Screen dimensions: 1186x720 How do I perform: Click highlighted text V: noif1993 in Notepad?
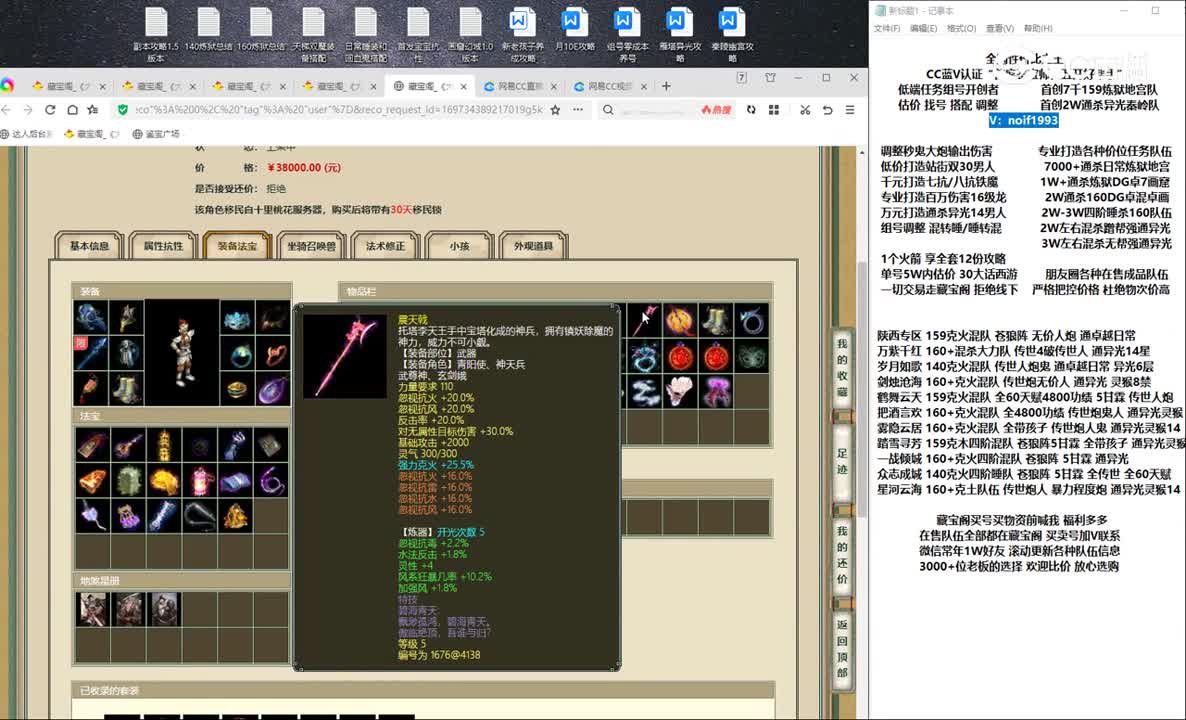click(x=1023, y=120)
